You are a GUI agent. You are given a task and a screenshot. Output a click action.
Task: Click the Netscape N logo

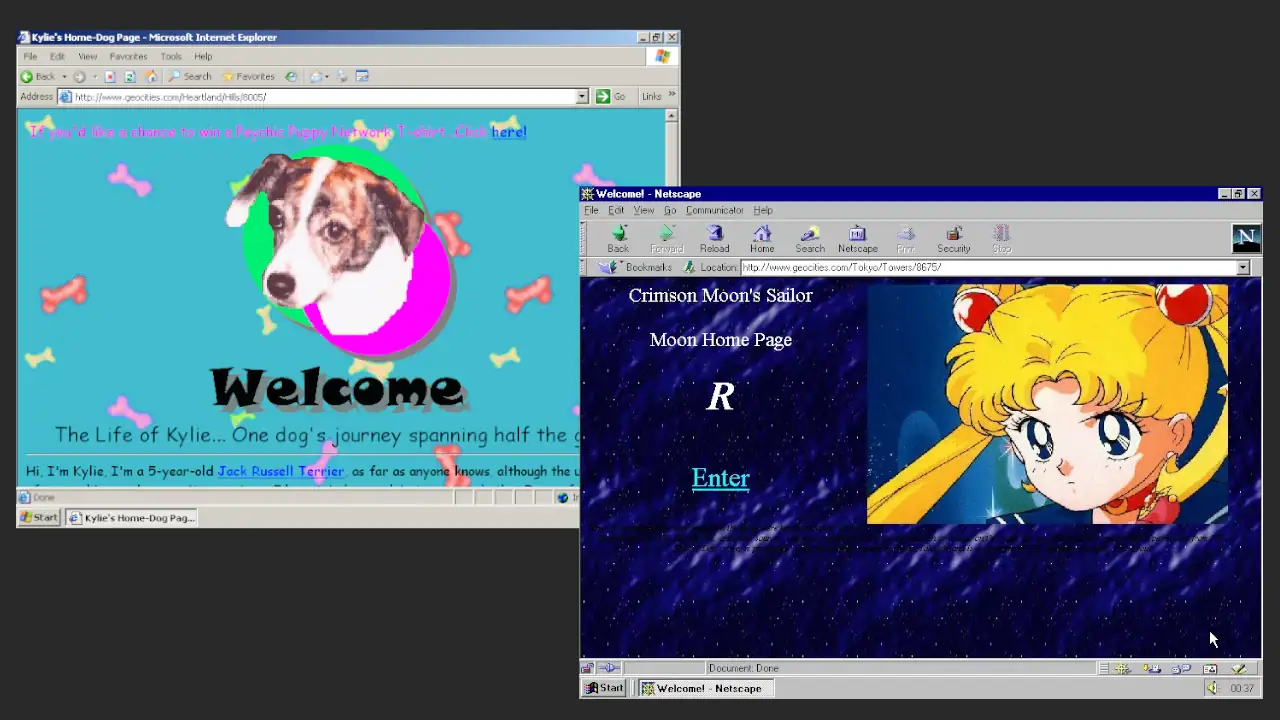1245,238
